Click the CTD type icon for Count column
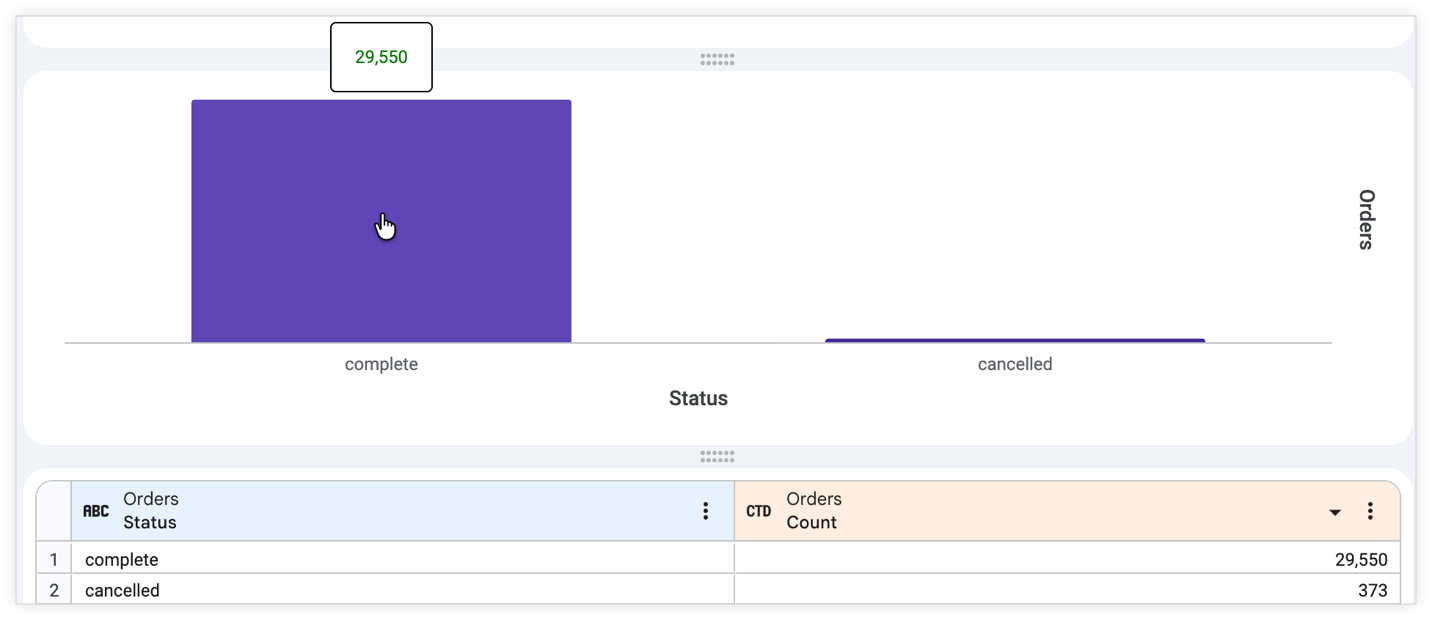Image resolution: width=1432 pixels, height=620 pixels. coord(759,511)
